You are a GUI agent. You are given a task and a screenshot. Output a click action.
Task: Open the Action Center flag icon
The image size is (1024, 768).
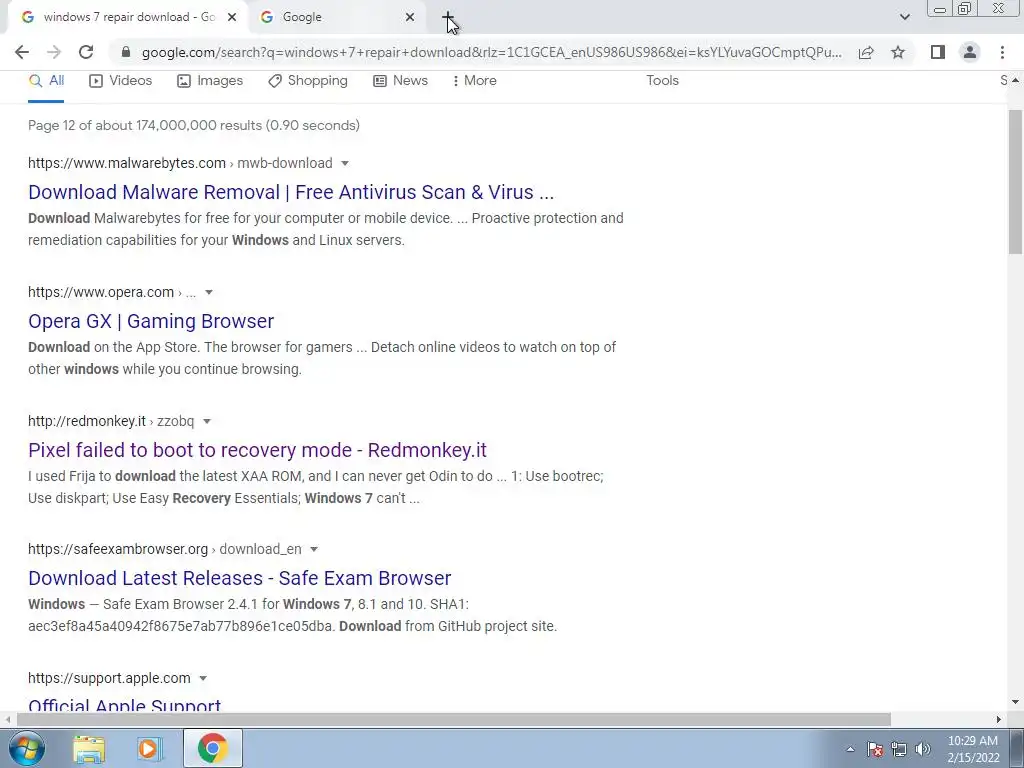tap(875, 749)
